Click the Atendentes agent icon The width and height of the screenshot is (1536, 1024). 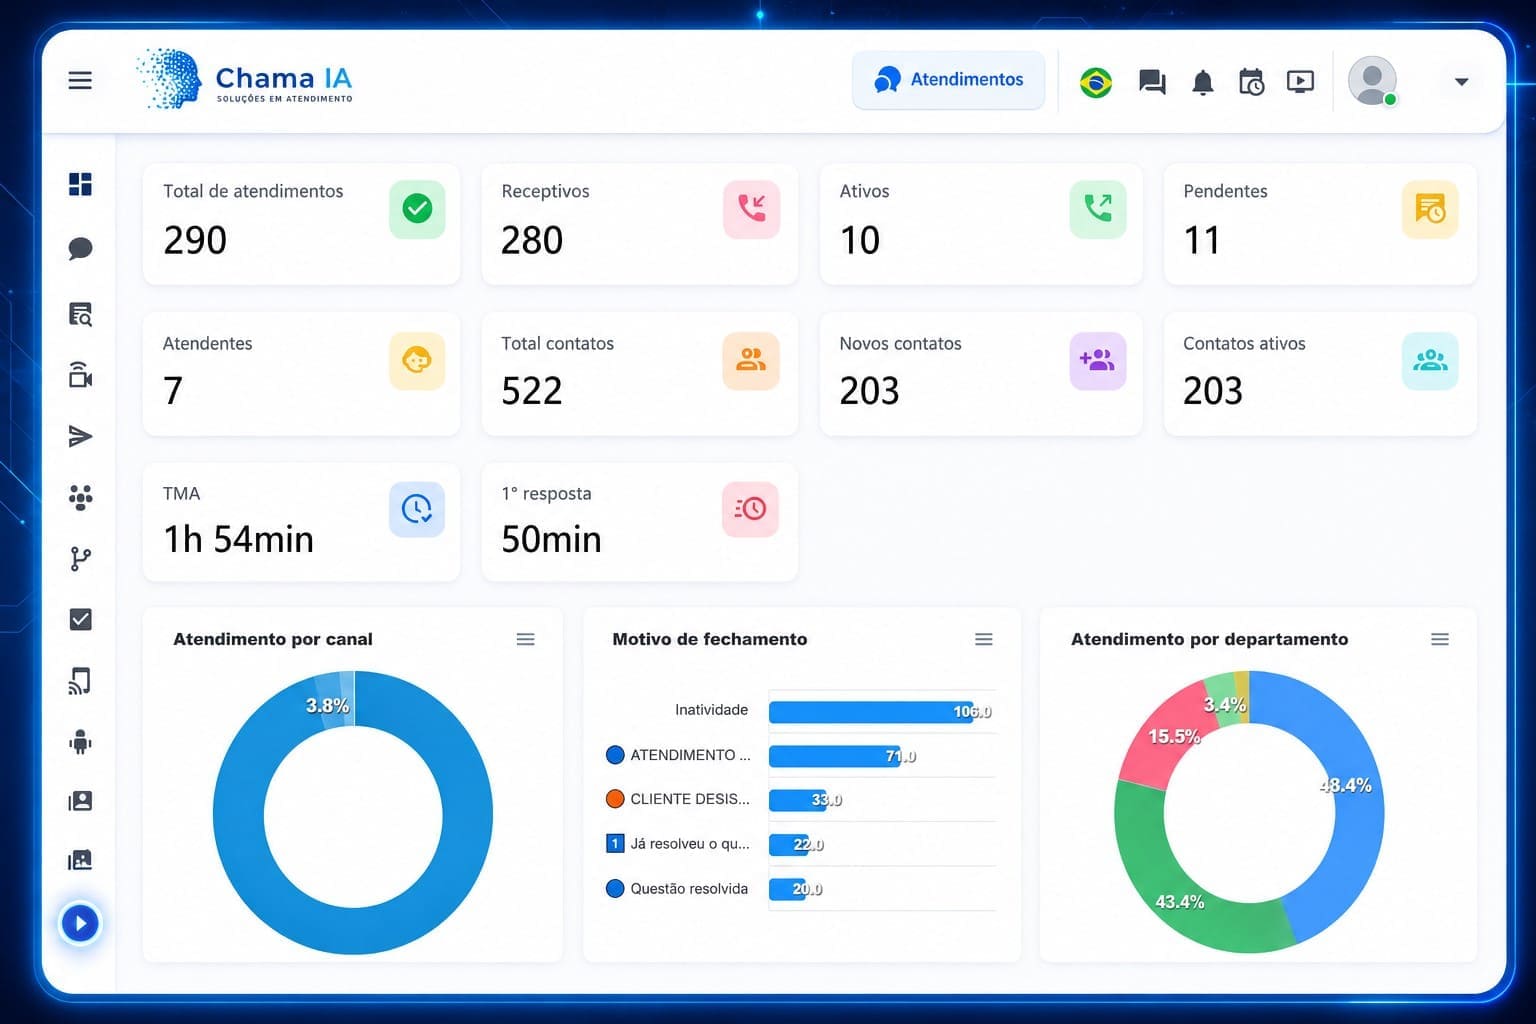417,360
